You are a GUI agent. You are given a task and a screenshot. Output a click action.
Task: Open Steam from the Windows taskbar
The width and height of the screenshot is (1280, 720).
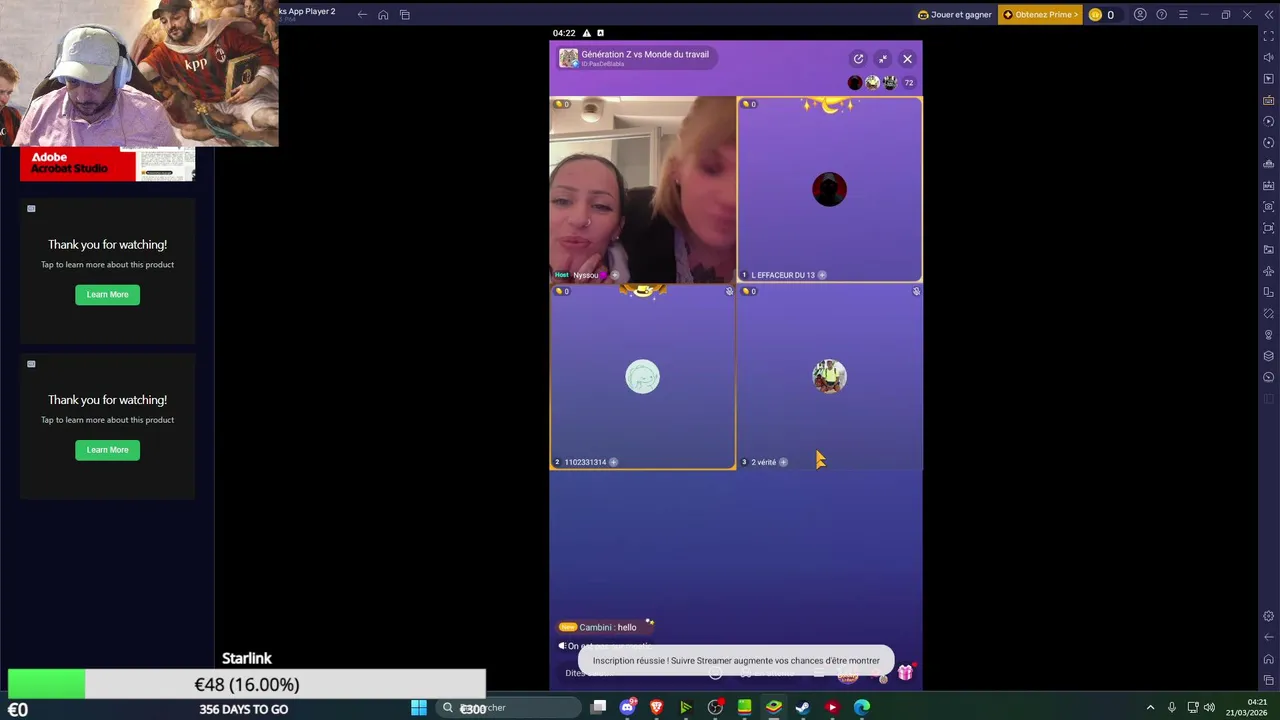pos(803,708)
